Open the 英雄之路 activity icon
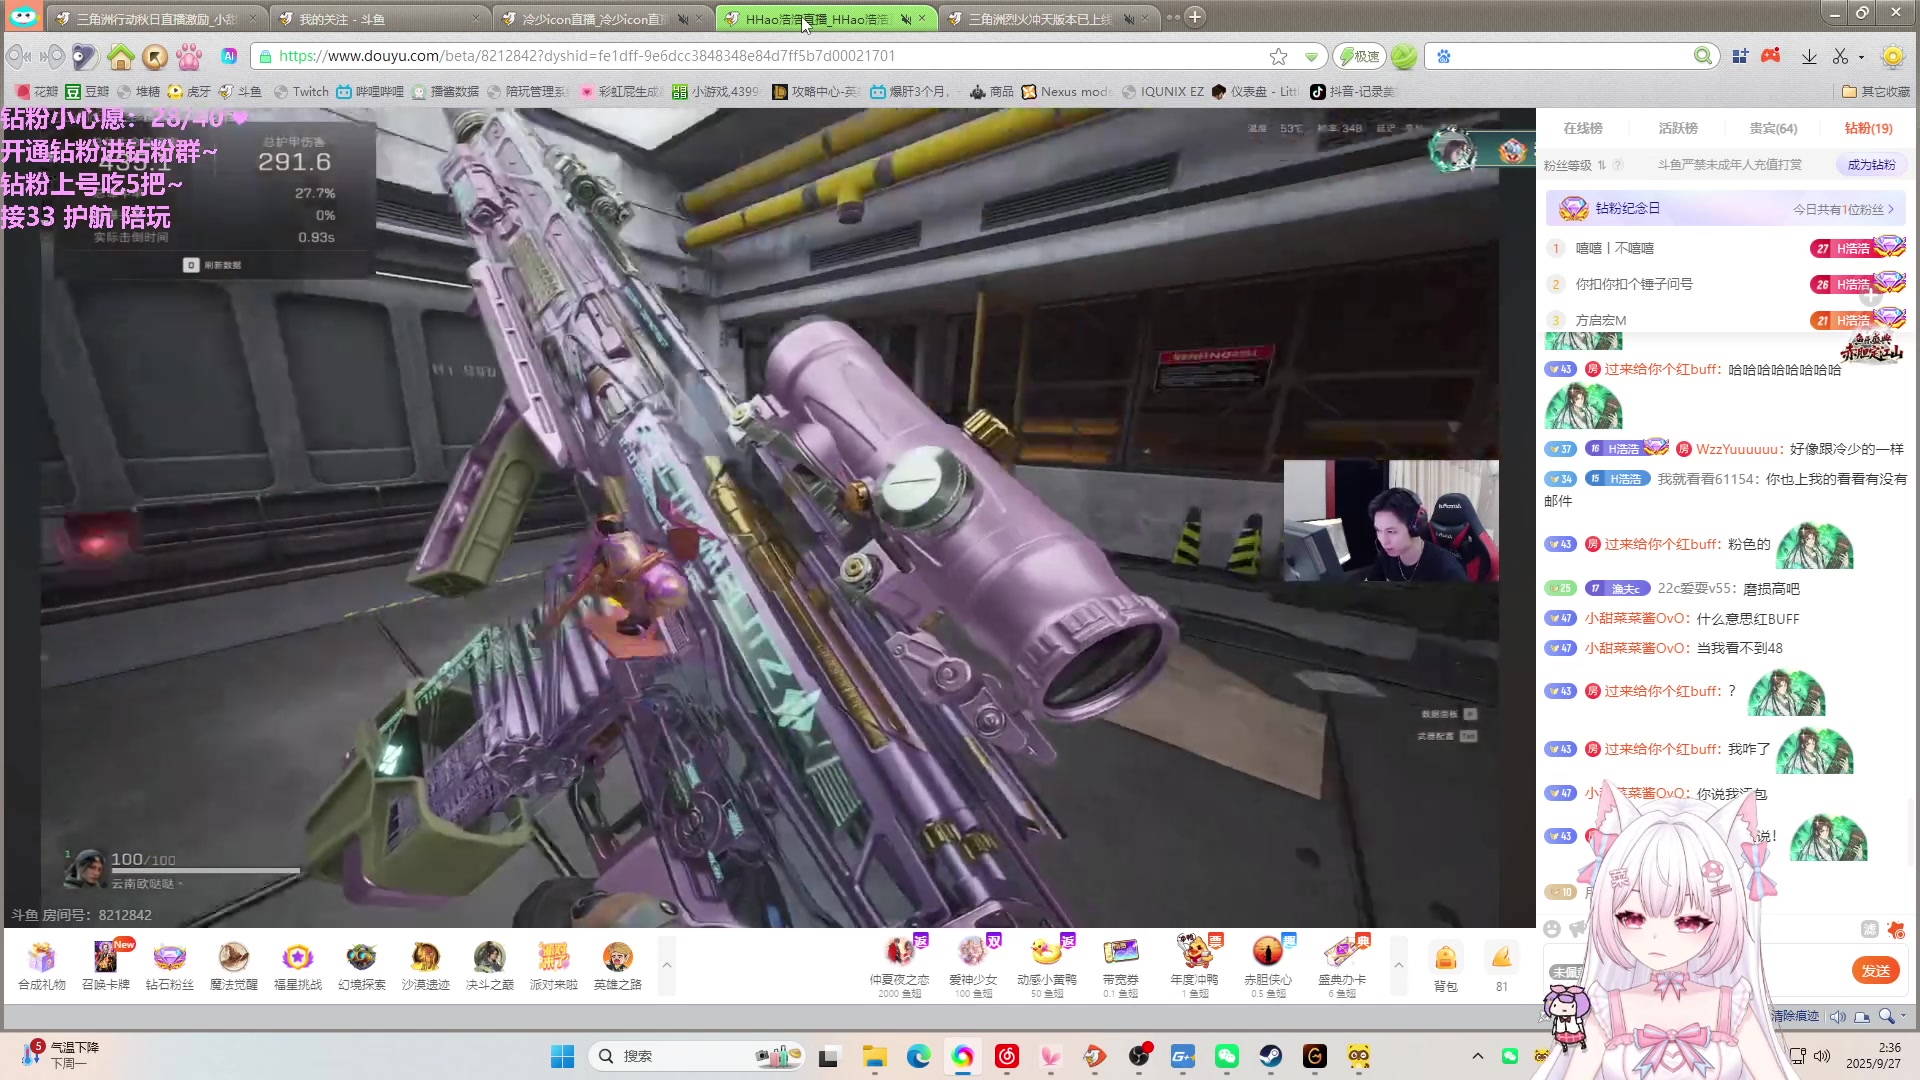This screenshot has width=1920, height=1080. point(618,965)
